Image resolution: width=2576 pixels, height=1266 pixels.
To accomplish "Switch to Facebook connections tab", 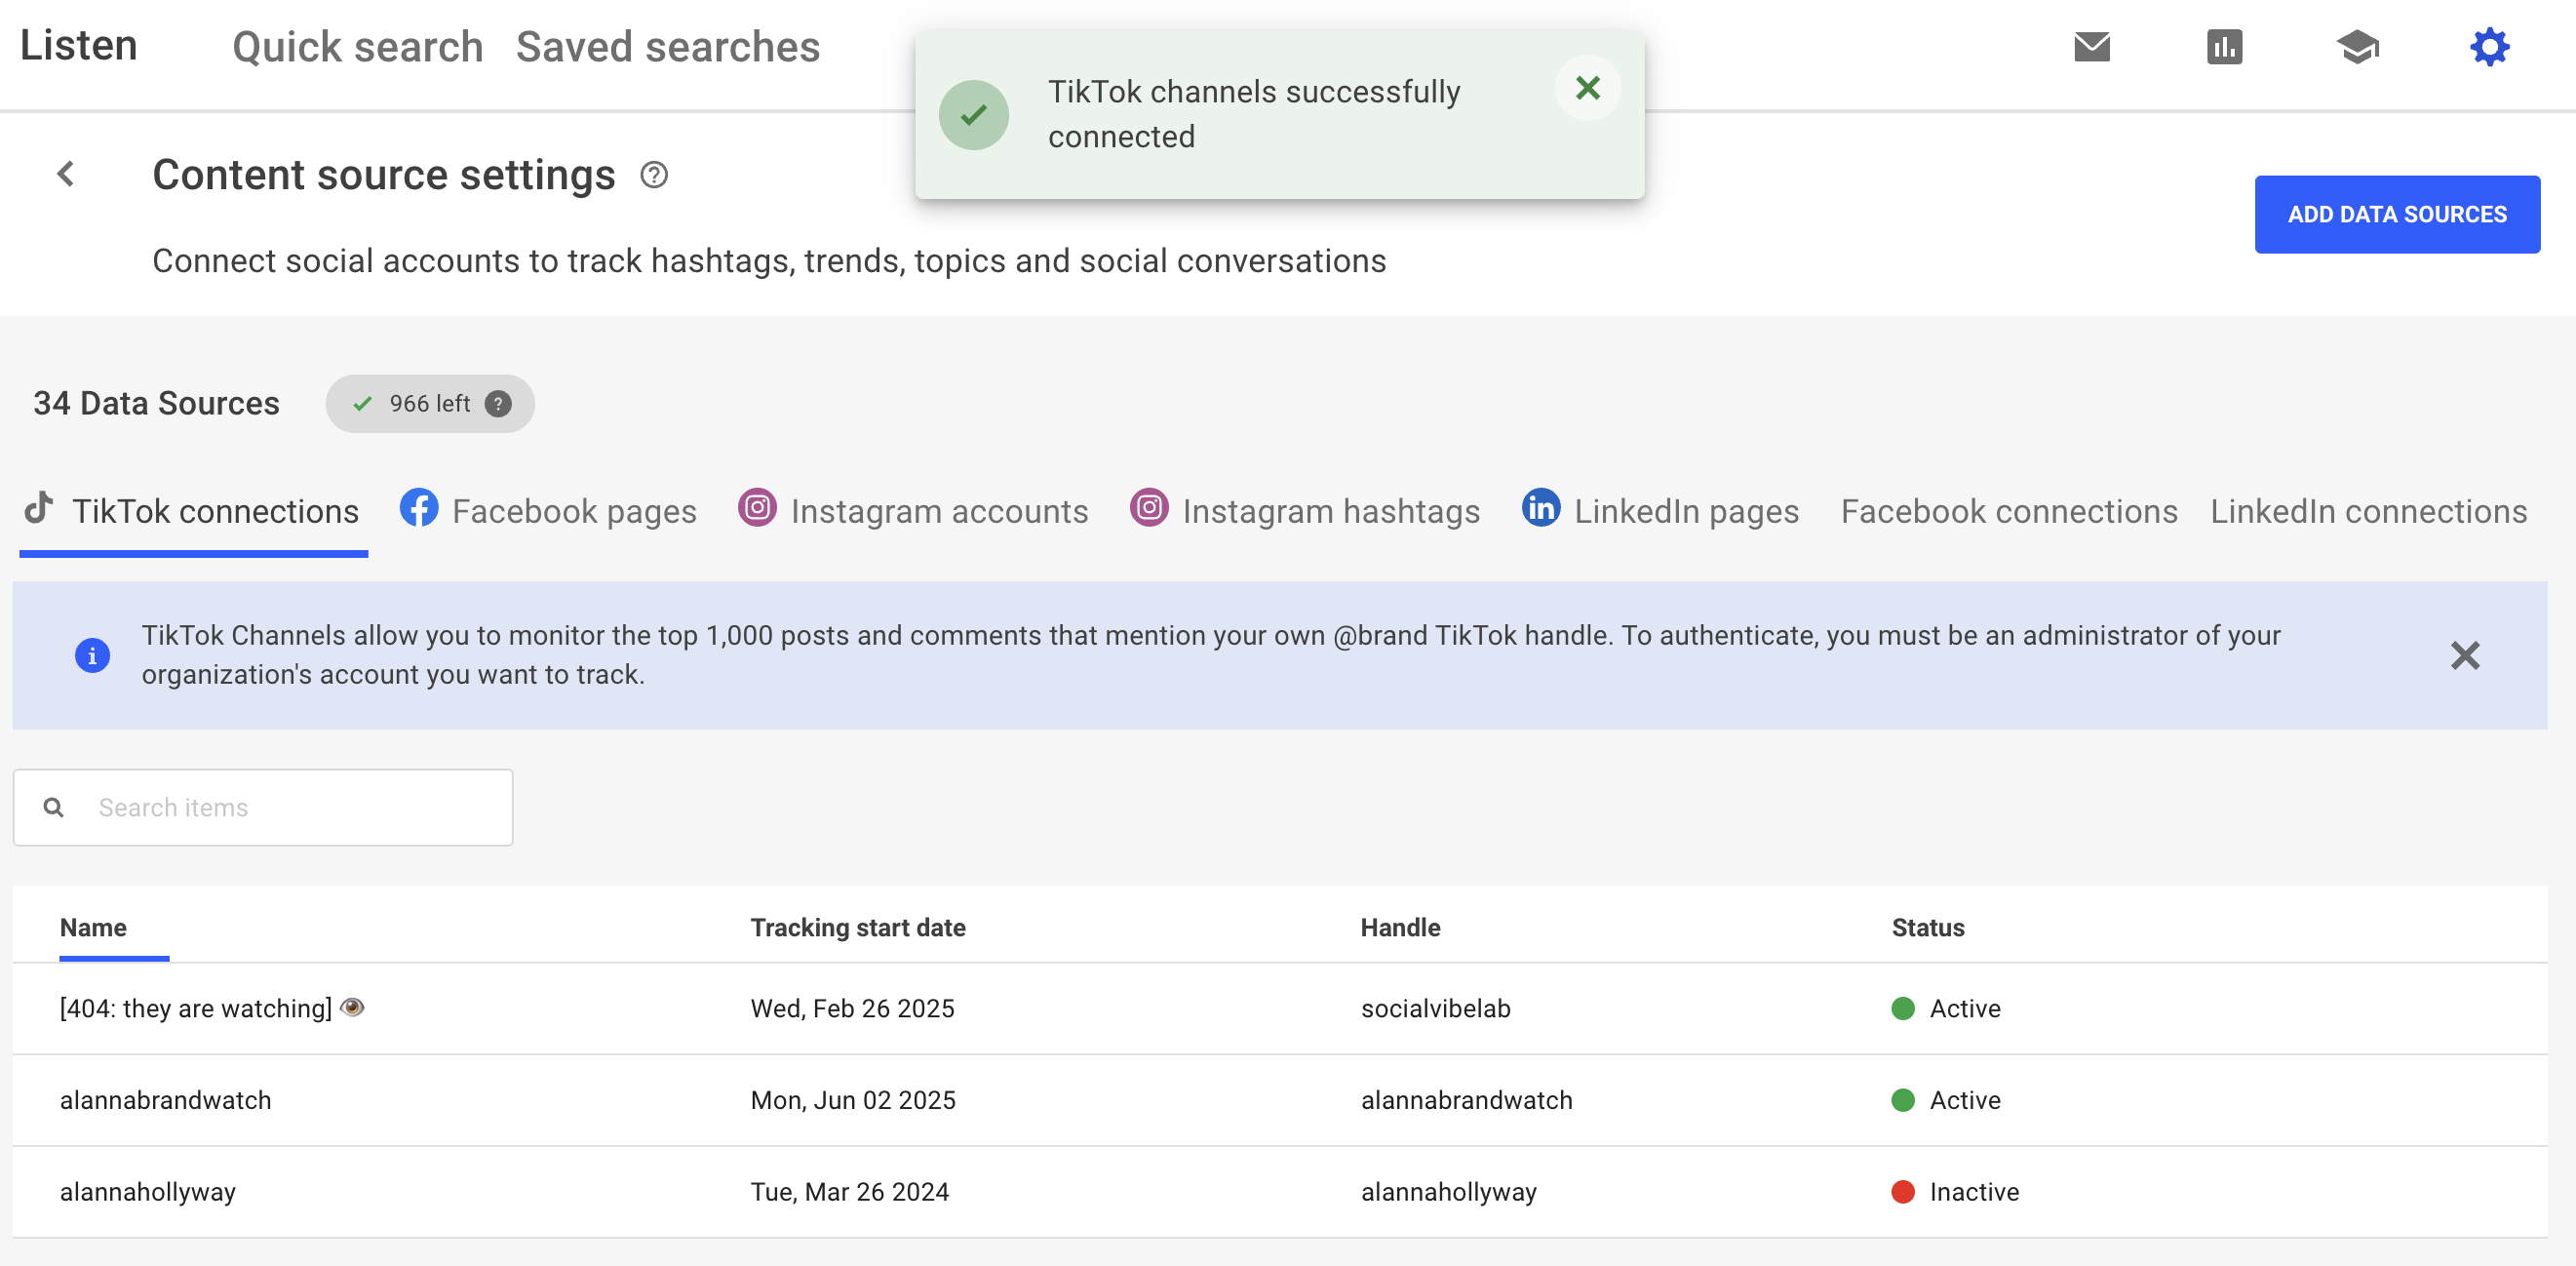I will [2009, 511].
